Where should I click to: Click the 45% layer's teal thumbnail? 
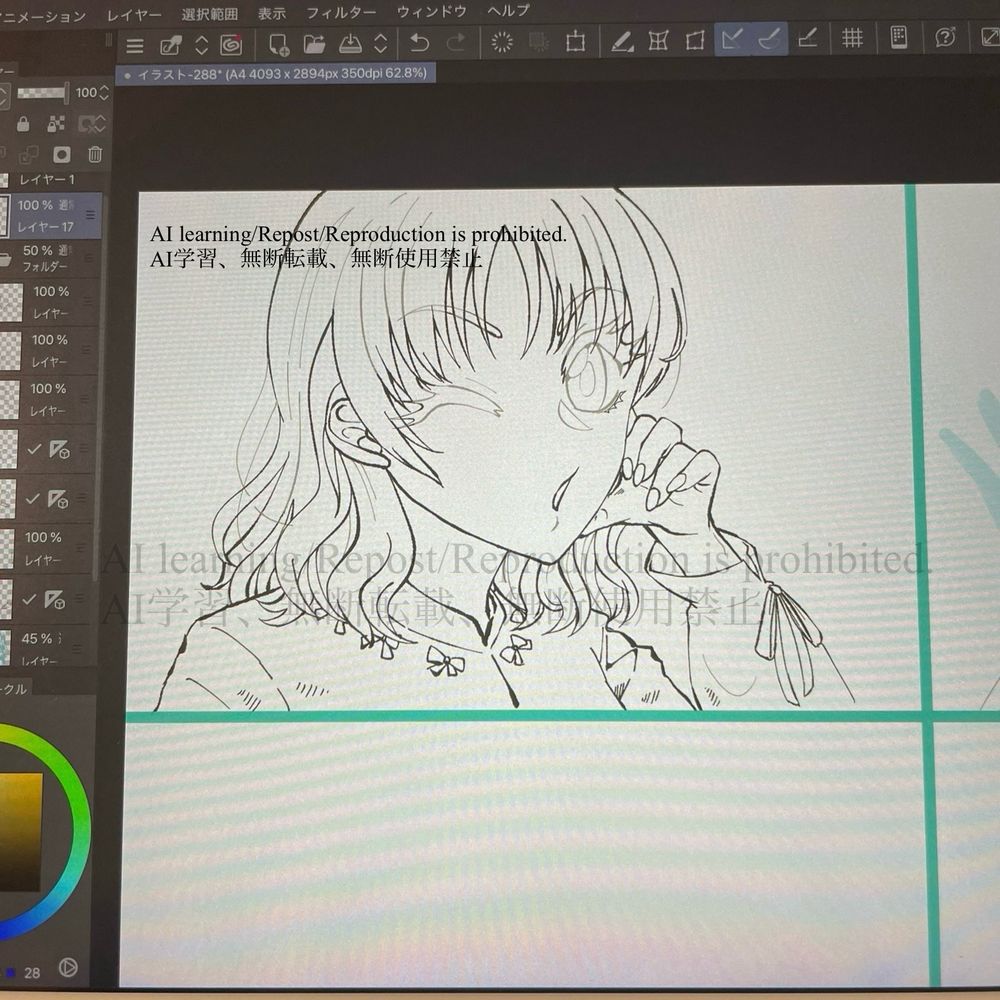(x=5, y=647)
